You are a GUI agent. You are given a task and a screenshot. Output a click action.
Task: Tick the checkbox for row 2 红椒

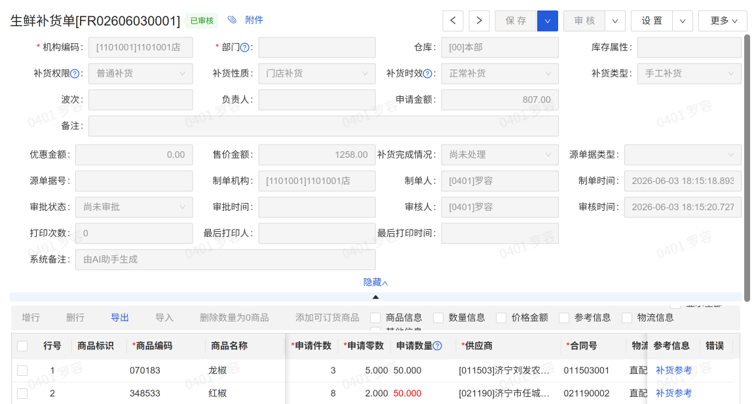click(x=22, y=393)
